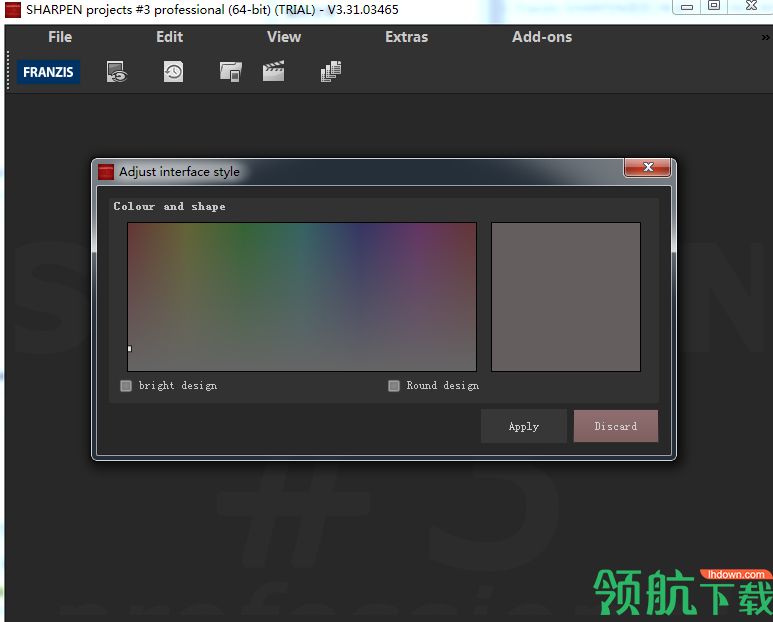
Task: Open the File menu
Action: [x=60, y=37]
